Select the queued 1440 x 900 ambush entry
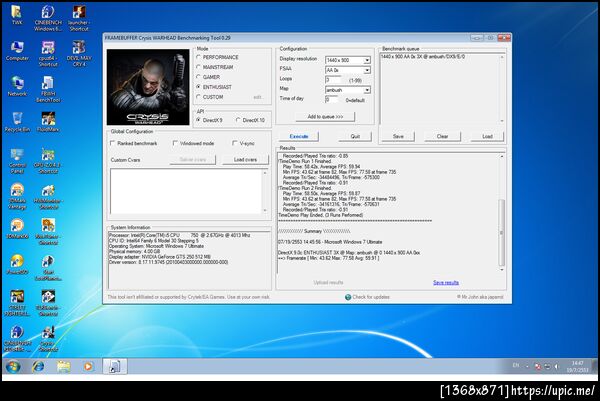Viewport: 600px width, 401px height. (423, 57)
